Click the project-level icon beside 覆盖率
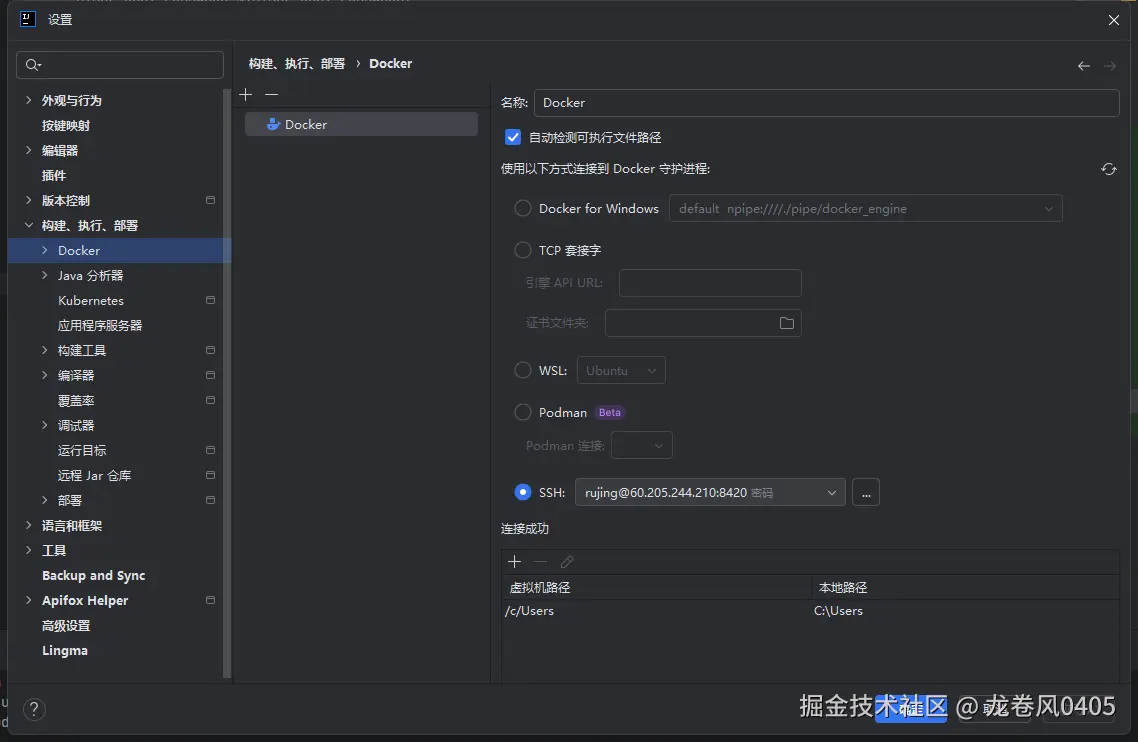The width and height of the screenshot is (1138, 742). [x=210, y=401]
